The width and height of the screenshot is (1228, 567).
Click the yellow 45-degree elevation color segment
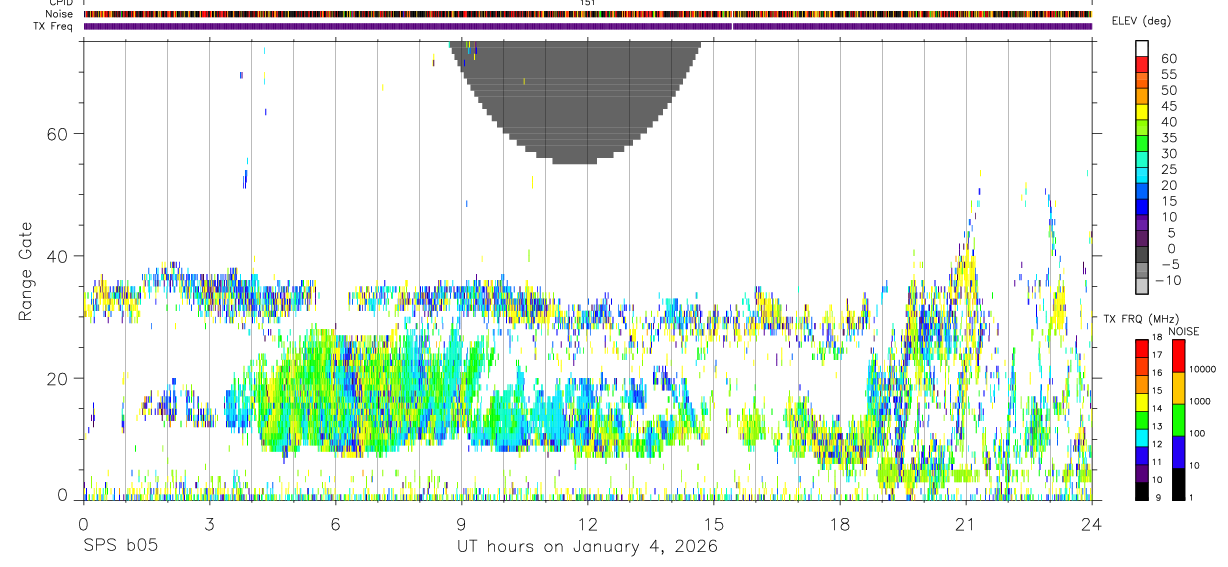(x=1142, y=113)
